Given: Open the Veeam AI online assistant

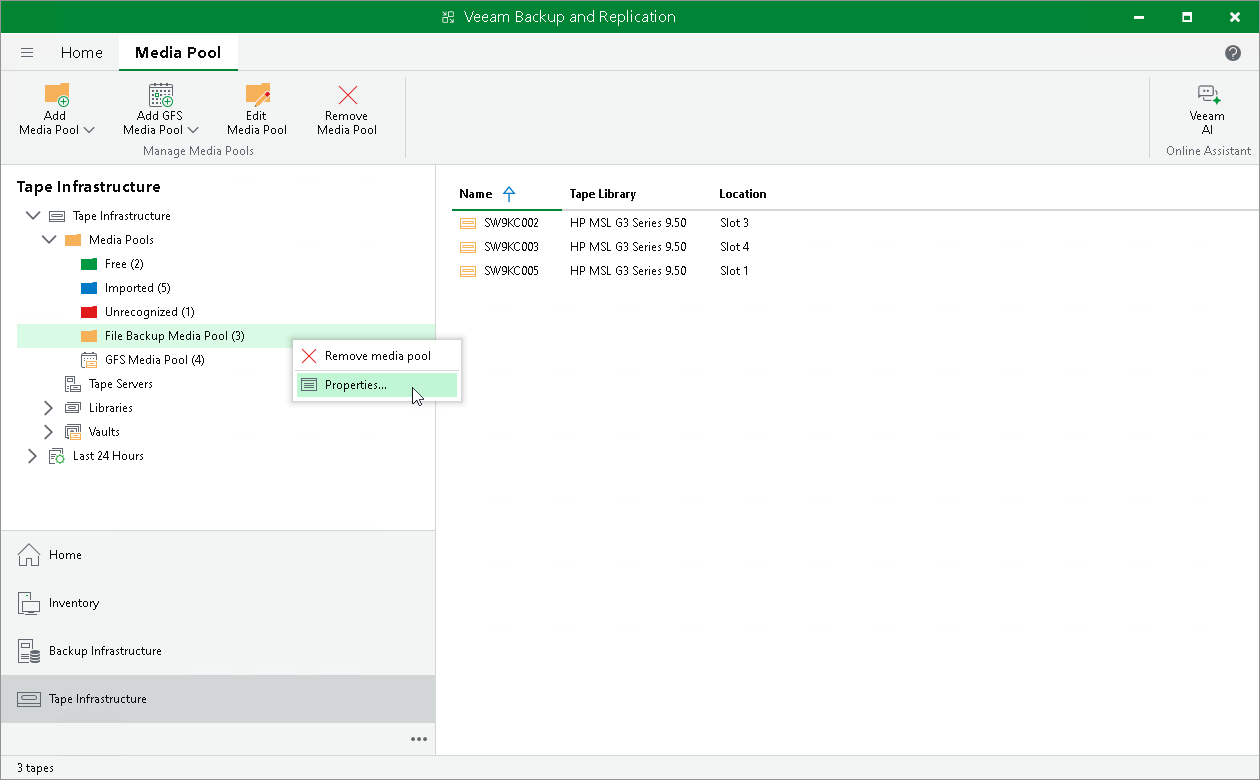Looking at the screenshot, I should (1207, 109).
